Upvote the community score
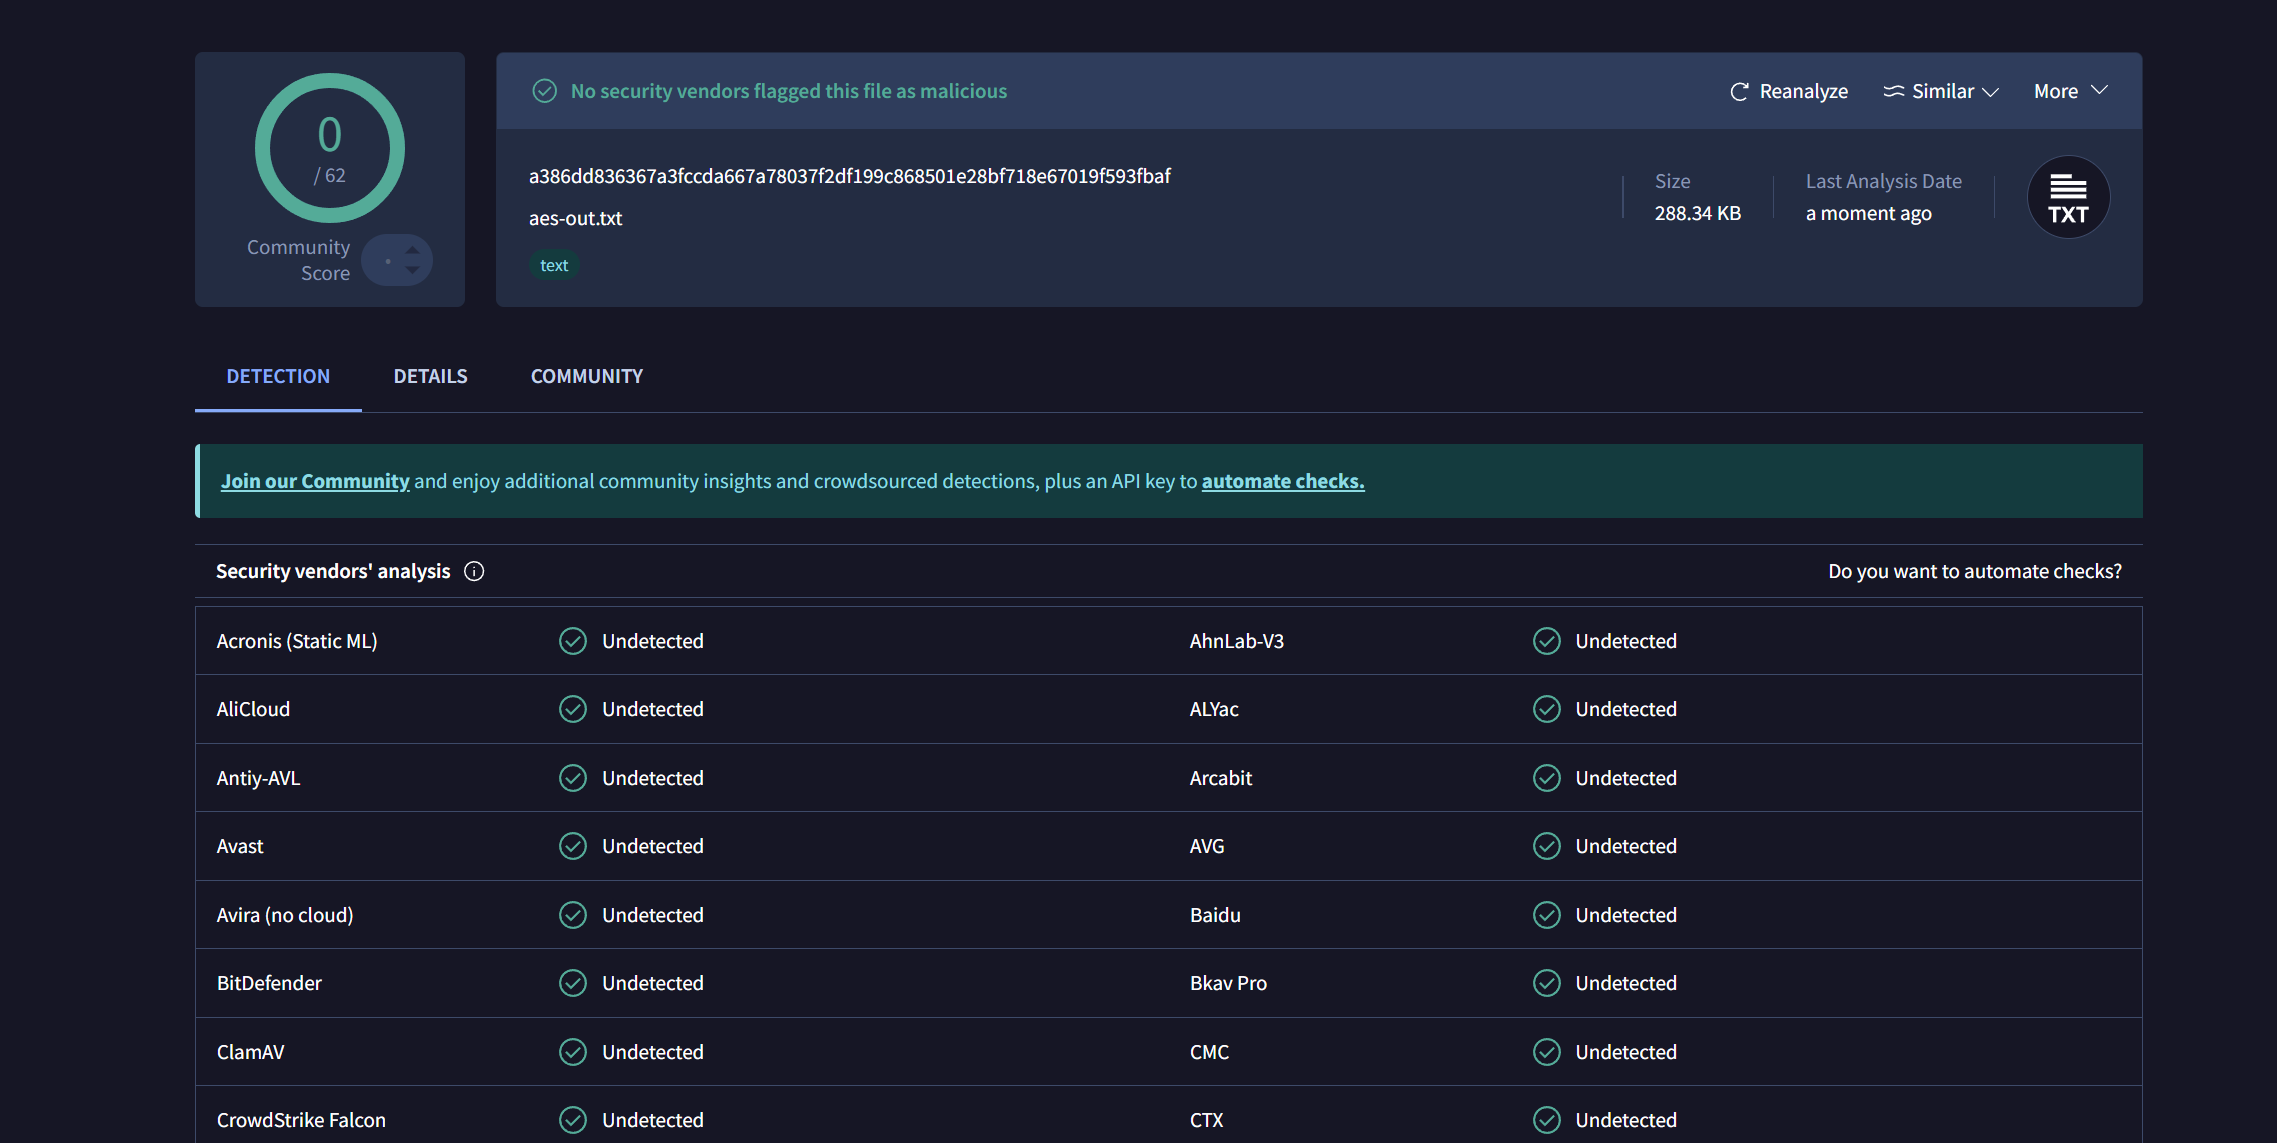Screen dimensions: 2277x1143 413,250
